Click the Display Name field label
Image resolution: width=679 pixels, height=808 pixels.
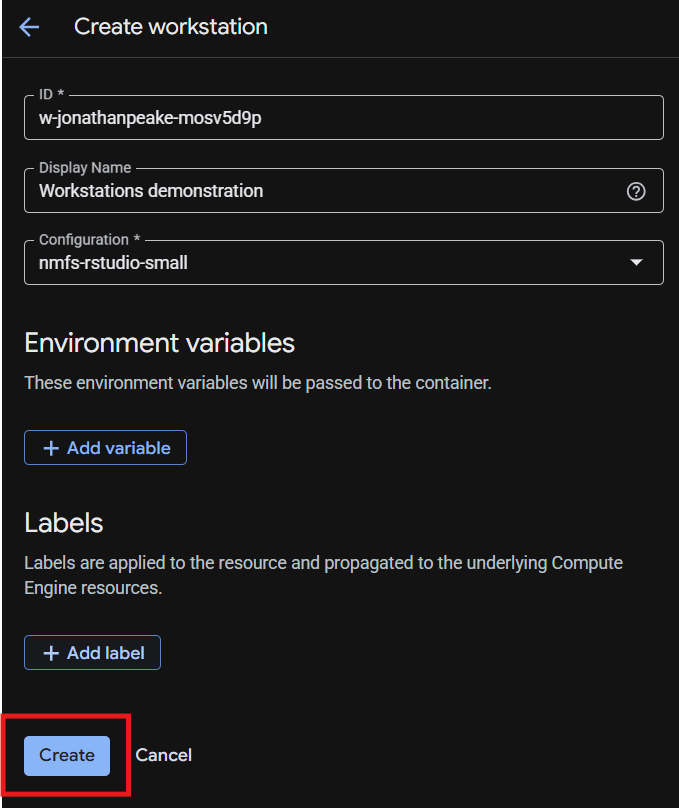(x=85, y=167)
